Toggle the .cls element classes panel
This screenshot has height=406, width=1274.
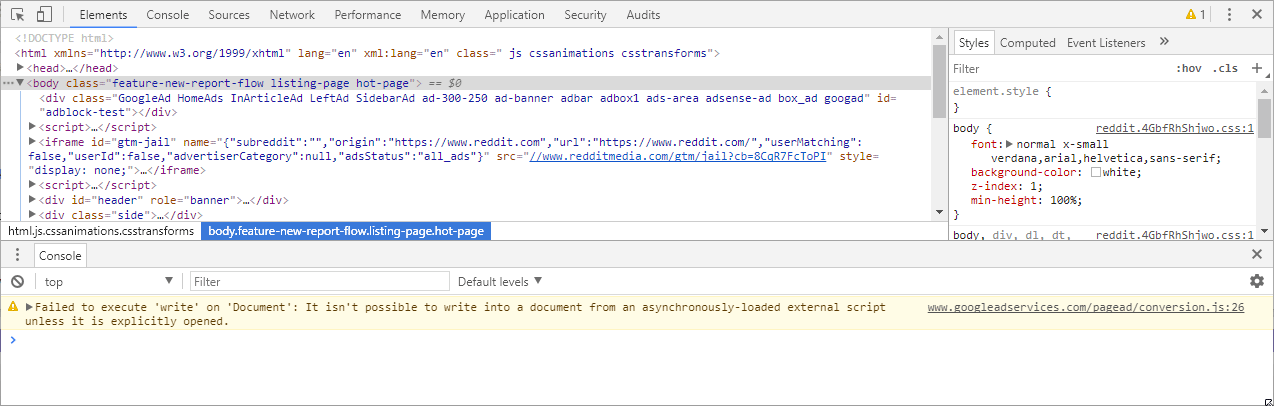pyautogui.click(x=1224, y=69)
